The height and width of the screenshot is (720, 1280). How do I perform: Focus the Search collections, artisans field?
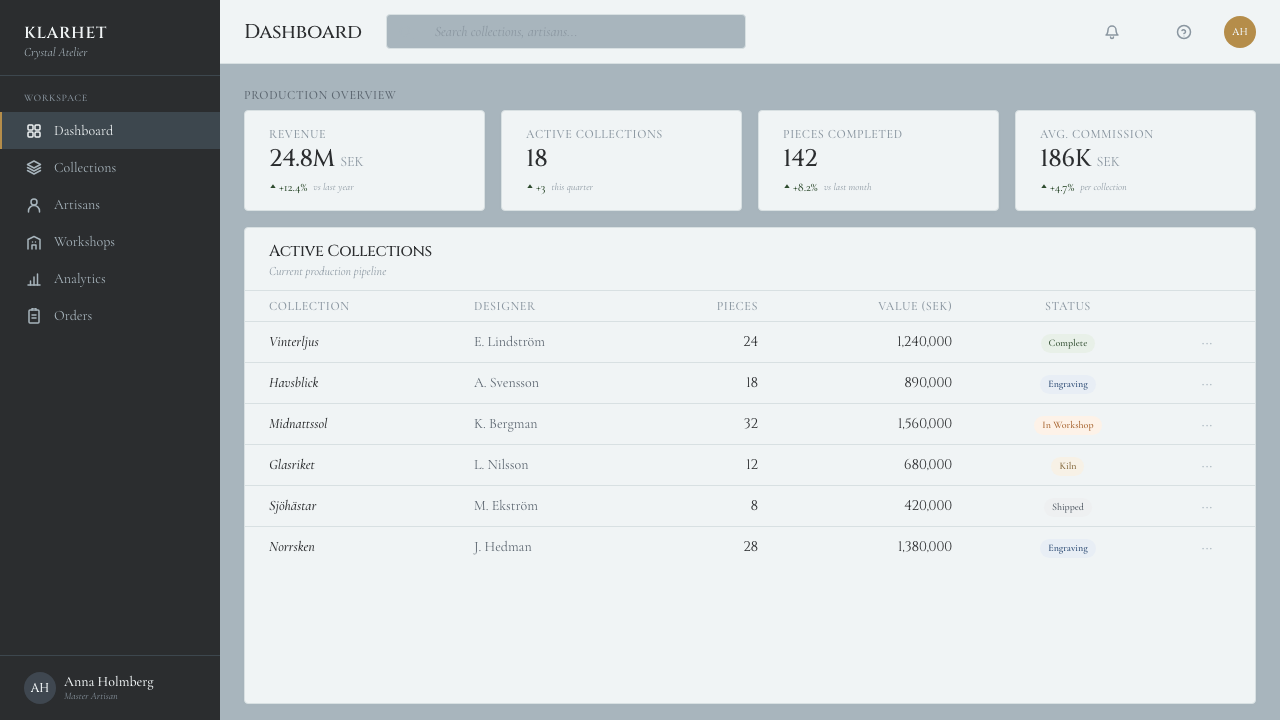(566, 32)
